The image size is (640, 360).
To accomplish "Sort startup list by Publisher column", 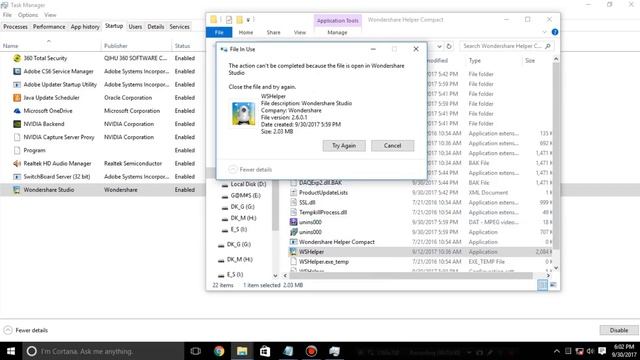I will (x=116, y=46).
